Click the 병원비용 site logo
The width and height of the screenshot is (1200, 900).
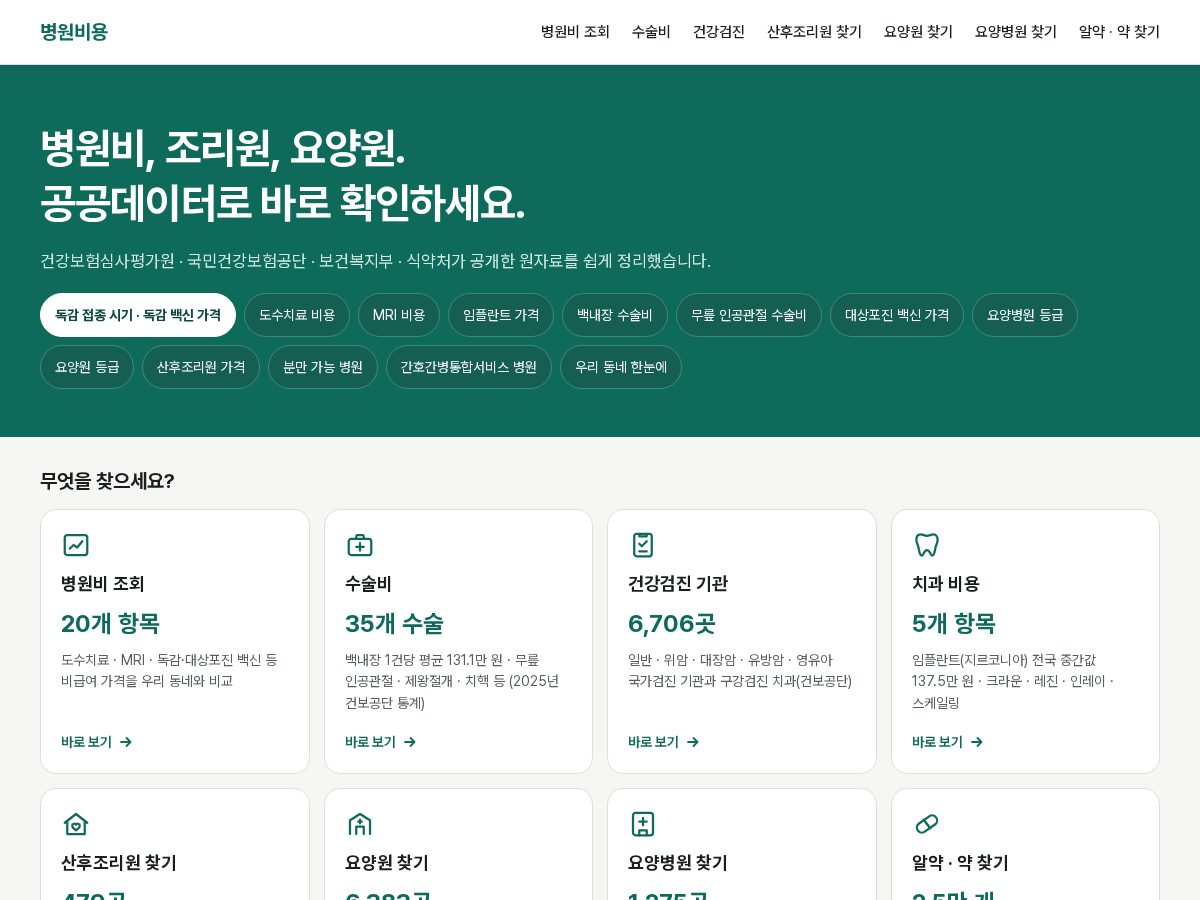click(x=74, y=32)
